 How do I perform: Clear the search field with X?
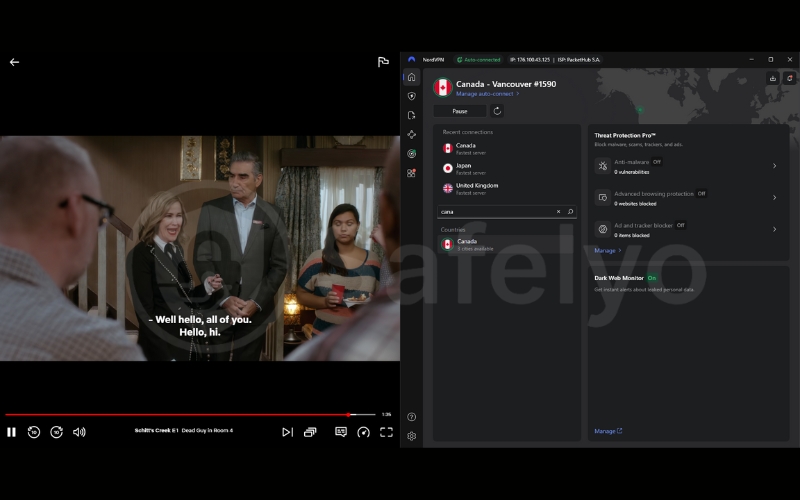[558, 212]
